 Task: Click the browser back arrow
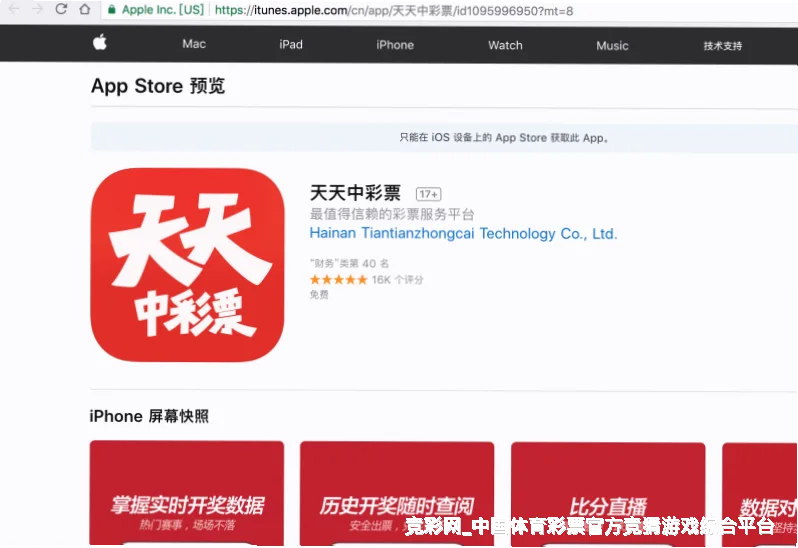coord(14,9)
